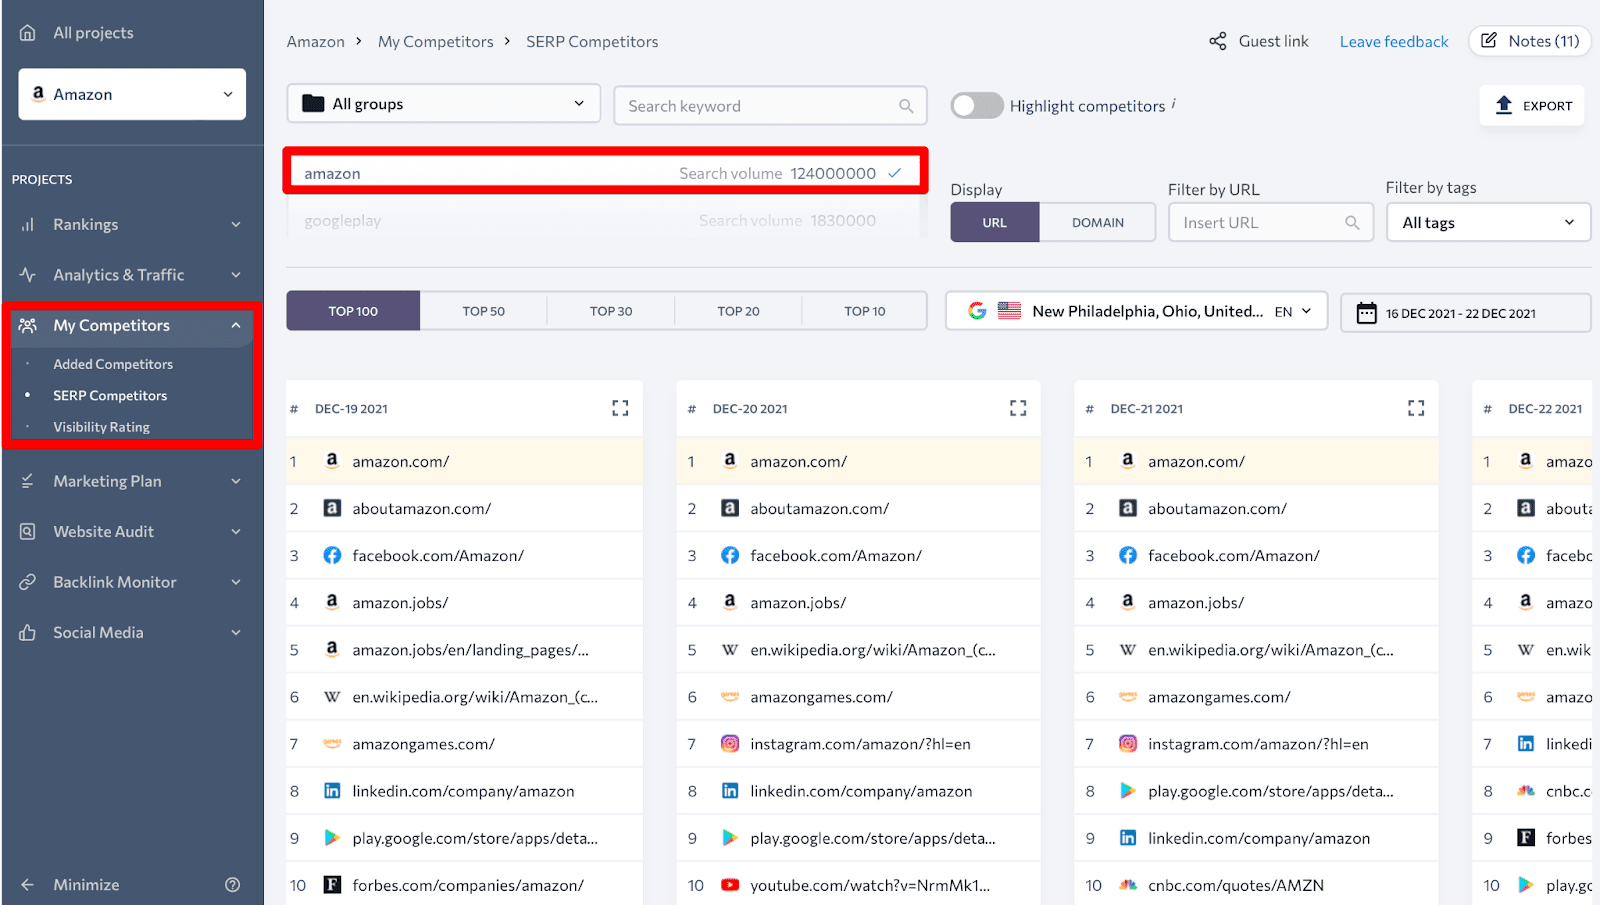
Task: Click the checkmark on amazon keyword row
Action: point(895,173)
